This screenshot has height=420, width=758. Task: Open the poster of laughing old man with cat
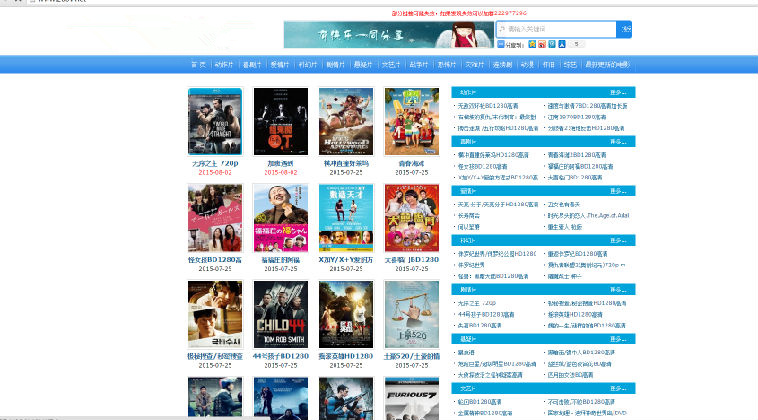point(281,218)
